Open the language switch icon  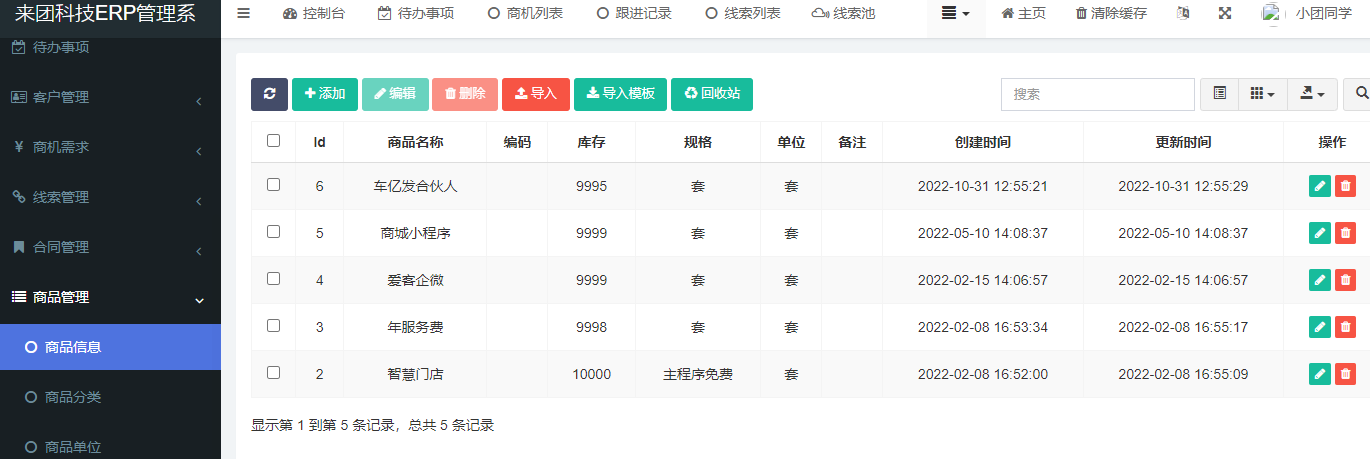click(x=1184, y=14)
